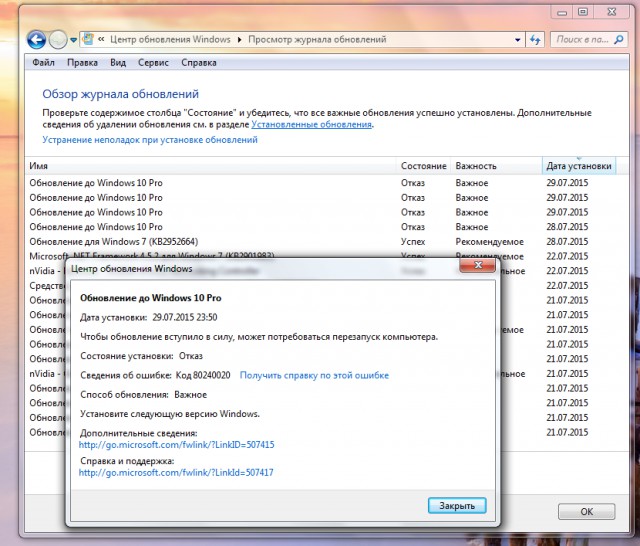Sort by the Дата установки column header
Screen dimensions: 640x546
pyautogui.click(x=579, y=166)
